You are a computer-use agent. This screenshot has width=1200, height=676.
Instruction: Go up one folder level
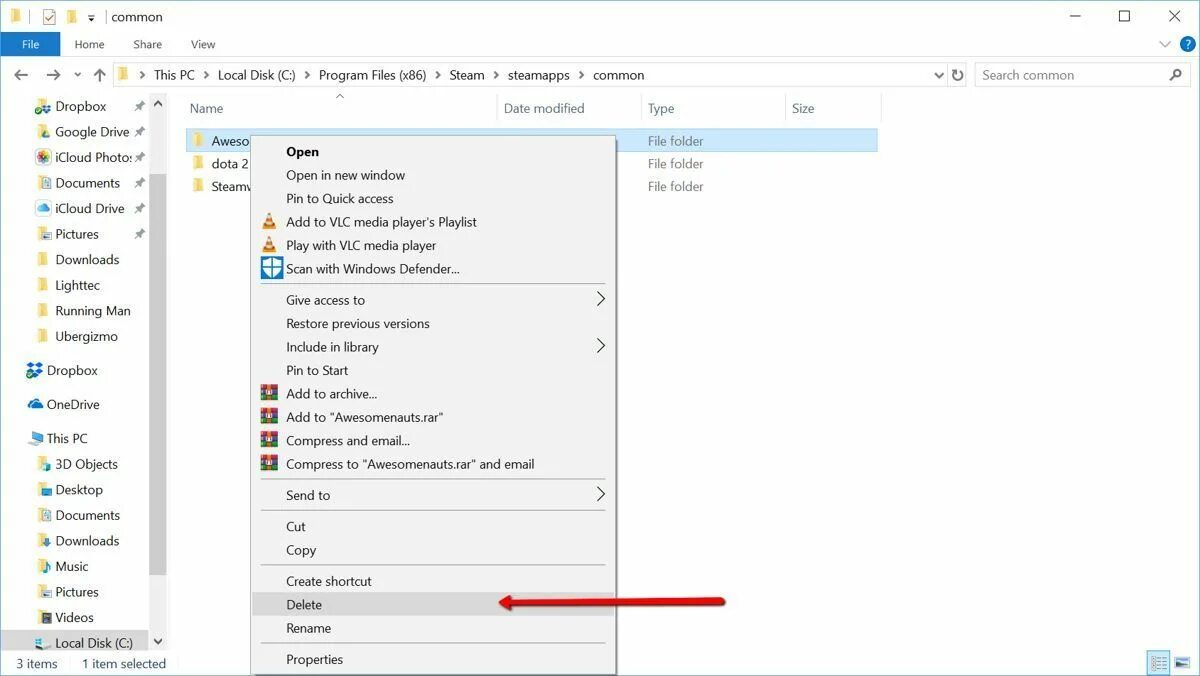tap(99, 75)
